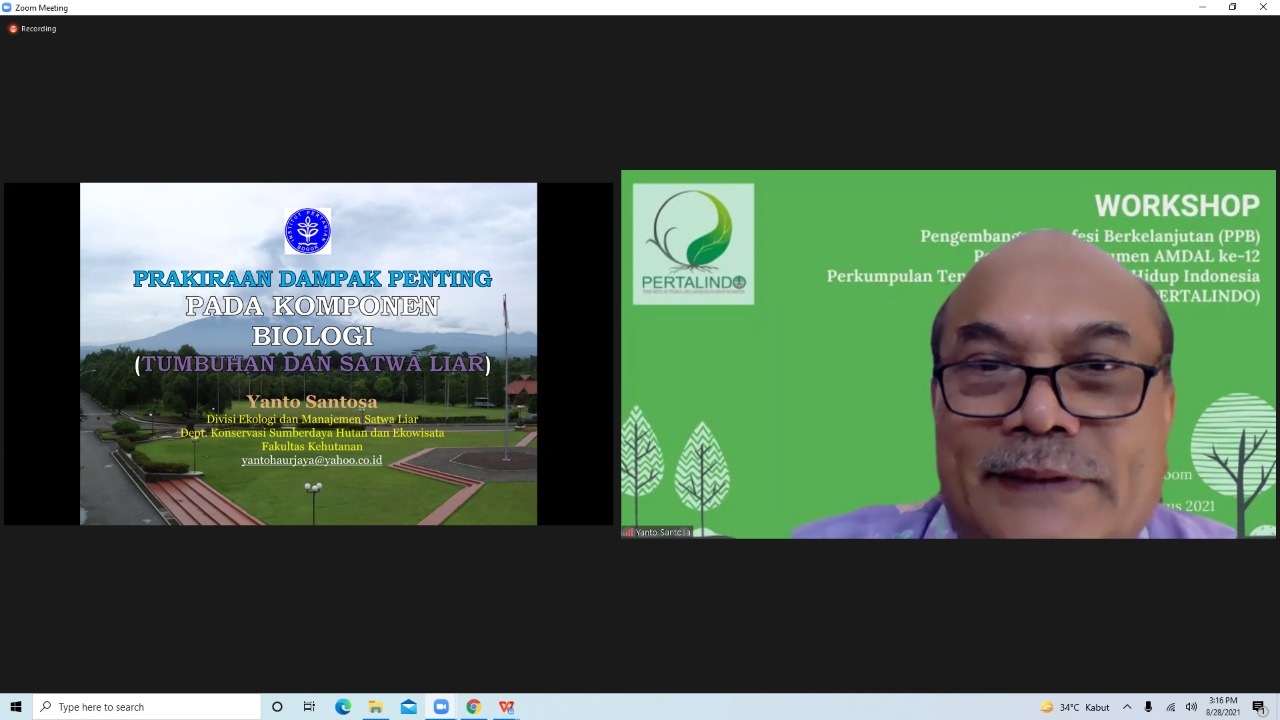Viewport: 1280px width, 720px height.
Task: Open the volume control in tray
Action: (x=1191, y=707)
